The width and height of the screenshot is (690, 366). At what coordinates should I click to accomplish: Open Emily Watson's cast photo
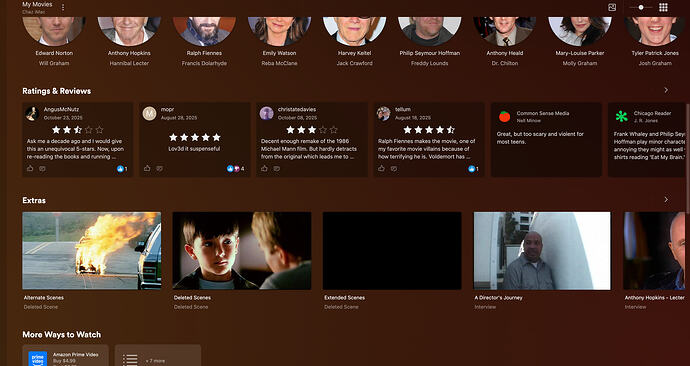tap(279, 31)
